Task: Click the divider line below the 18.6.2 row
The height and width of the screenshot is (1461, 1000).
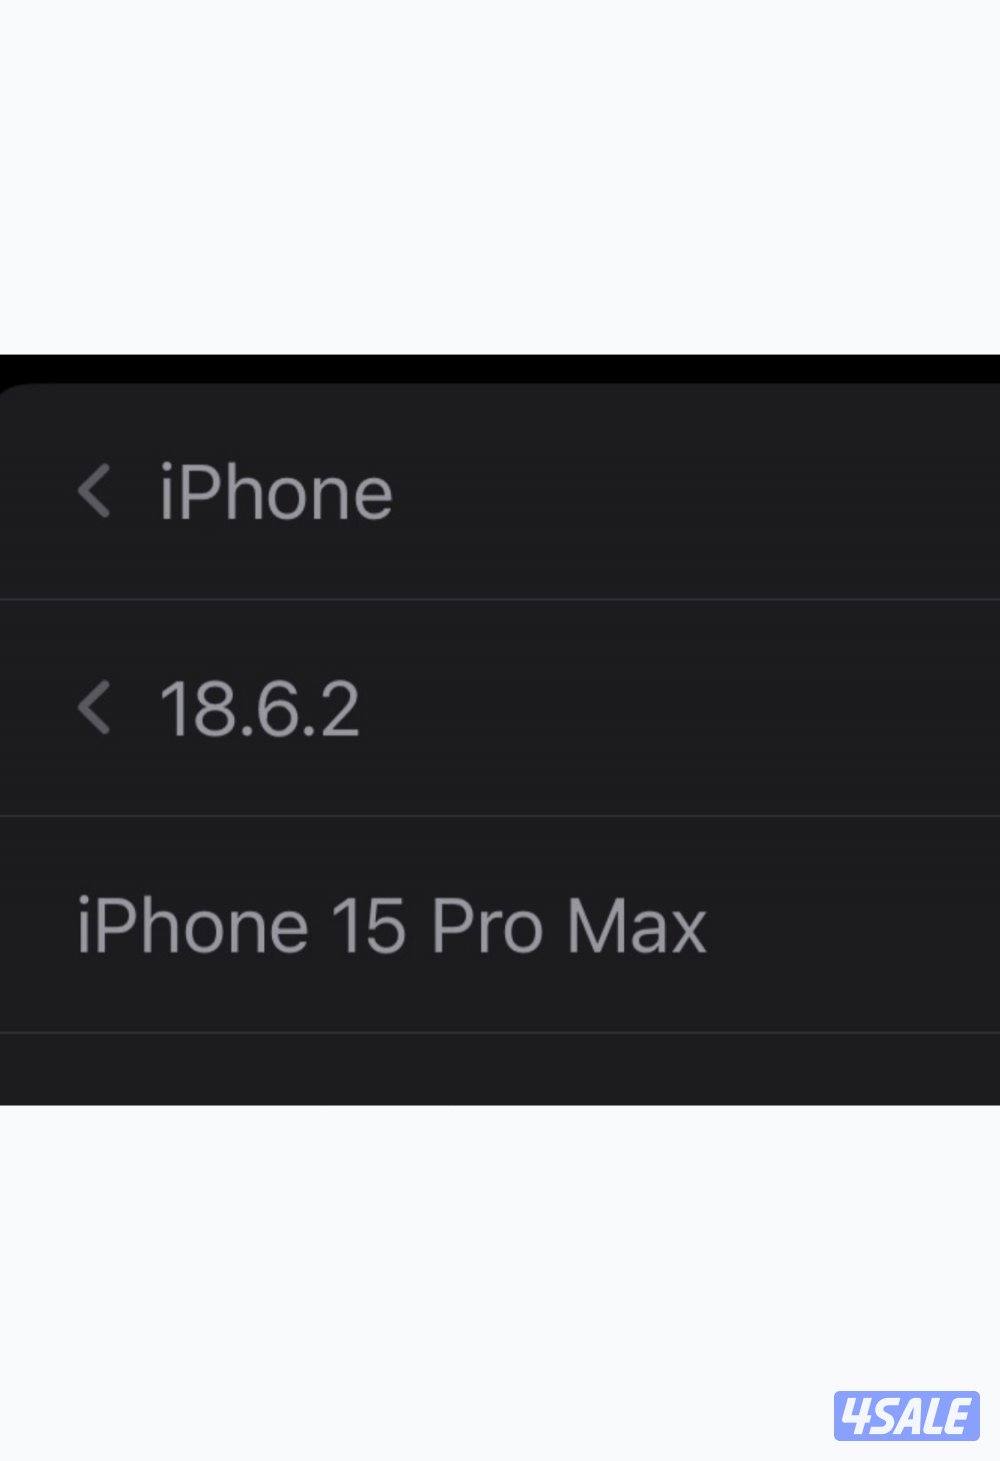Action: coord(500,816)
